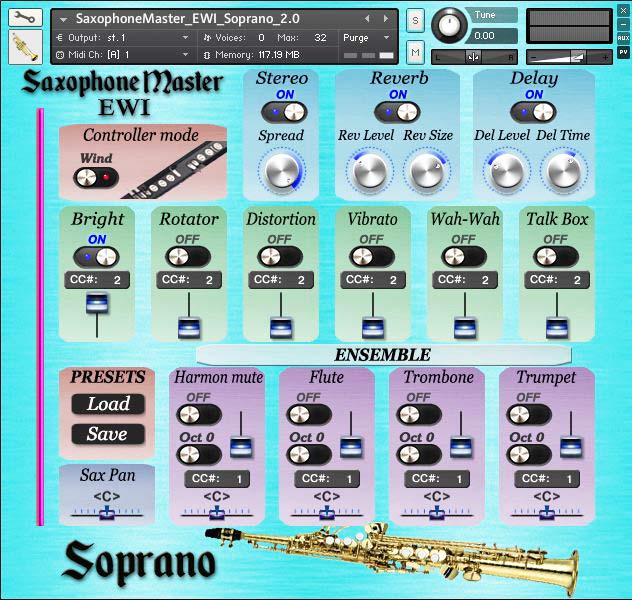
Task: Click the Tune value 0.00 field
Action: (x=491, y=36)
